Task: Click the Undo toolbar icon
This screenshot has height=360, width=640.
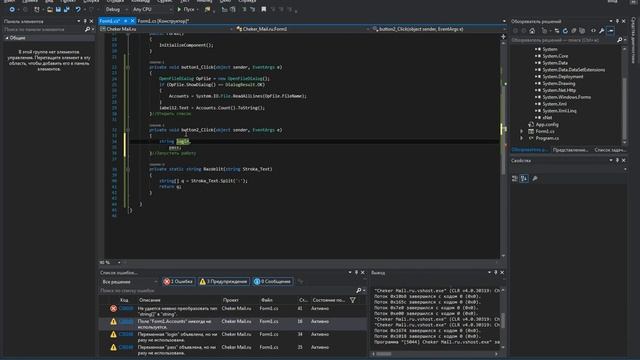Action: (x=78, y=9)
